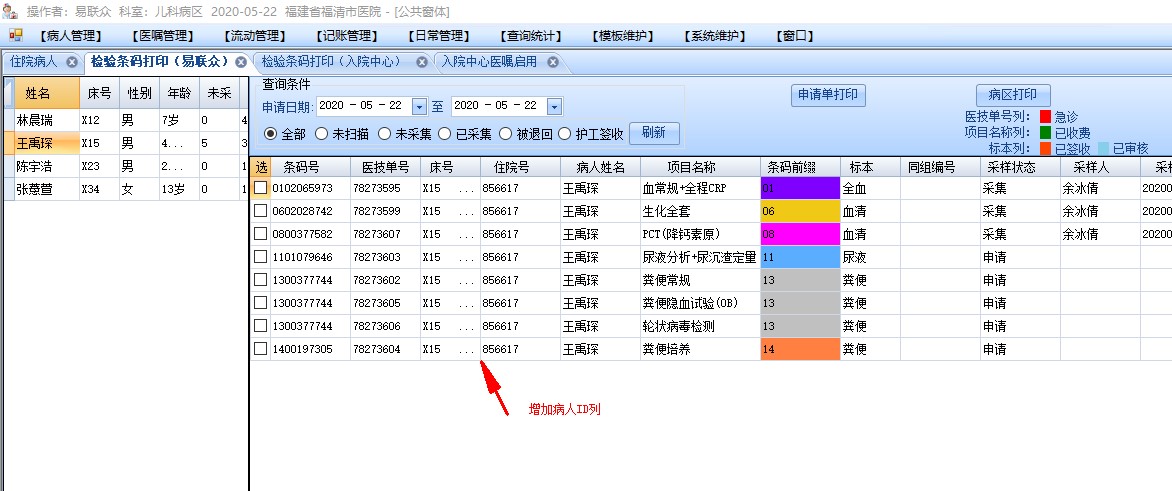This screenshot has height=491, width=1172.
Task: Select the 未扫描 radio button
Action: 321,135
